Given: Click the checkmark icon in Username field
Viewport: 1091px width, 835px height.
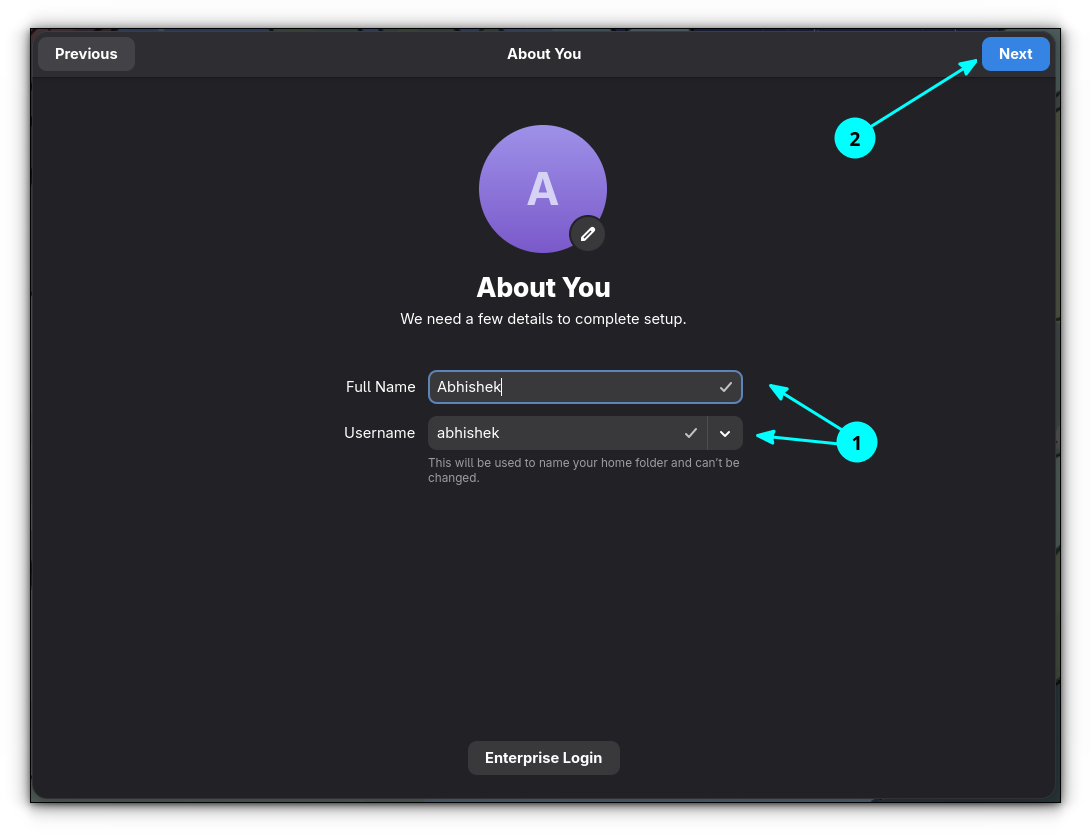Looking at the screenshot, I should [x=690, y=433].
